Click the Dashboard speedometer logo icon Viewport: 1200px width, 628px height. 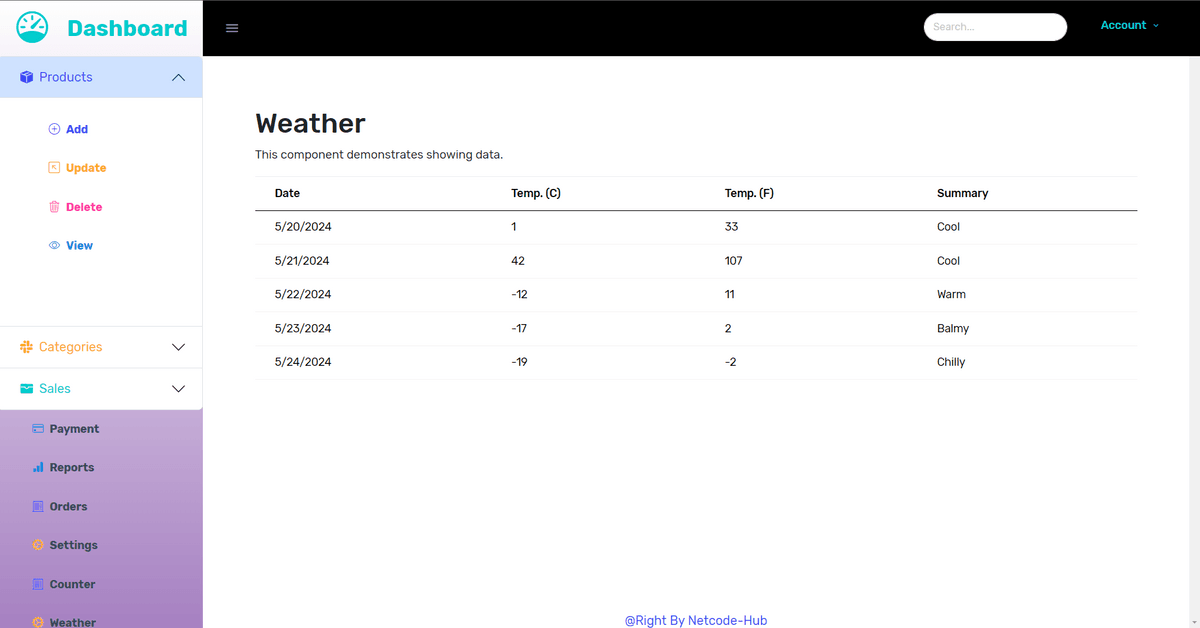pos(32,28)
